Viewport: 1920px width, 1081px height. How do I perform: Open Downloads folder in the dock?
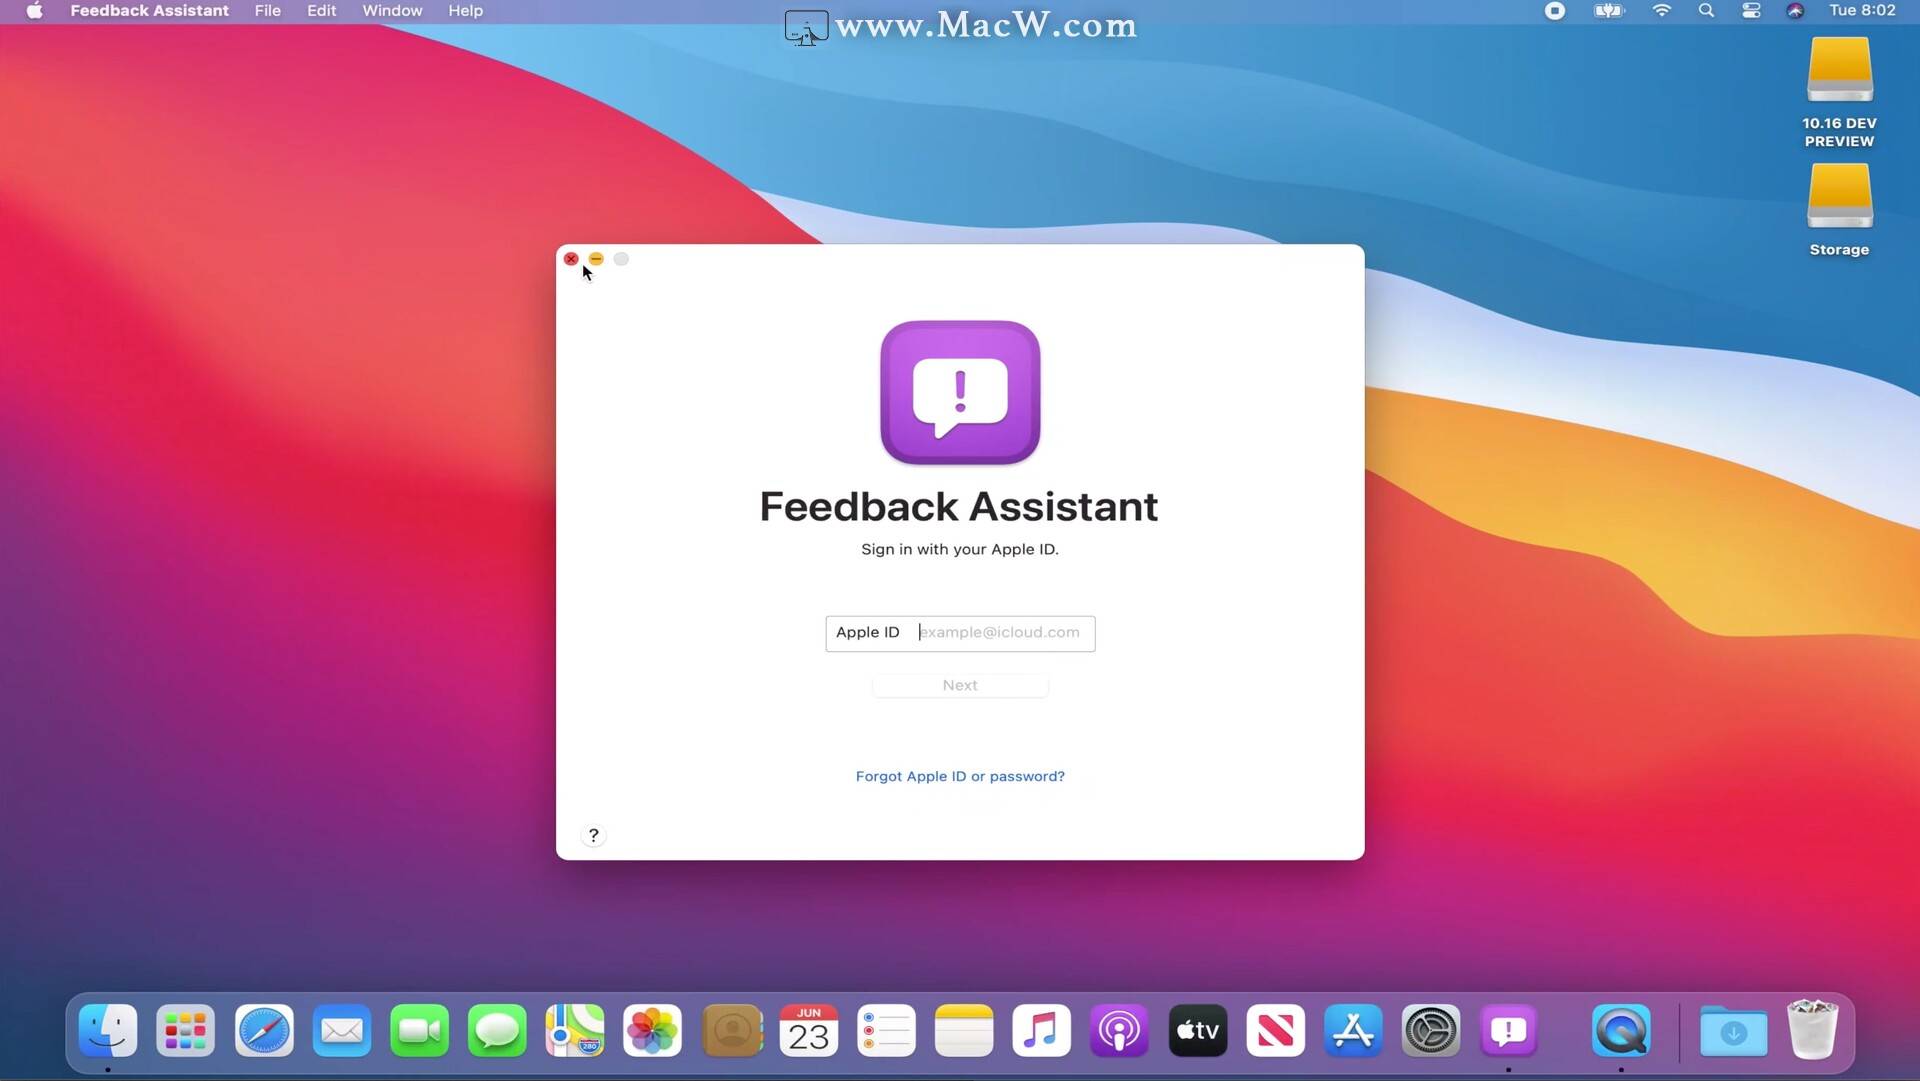1734,1031
